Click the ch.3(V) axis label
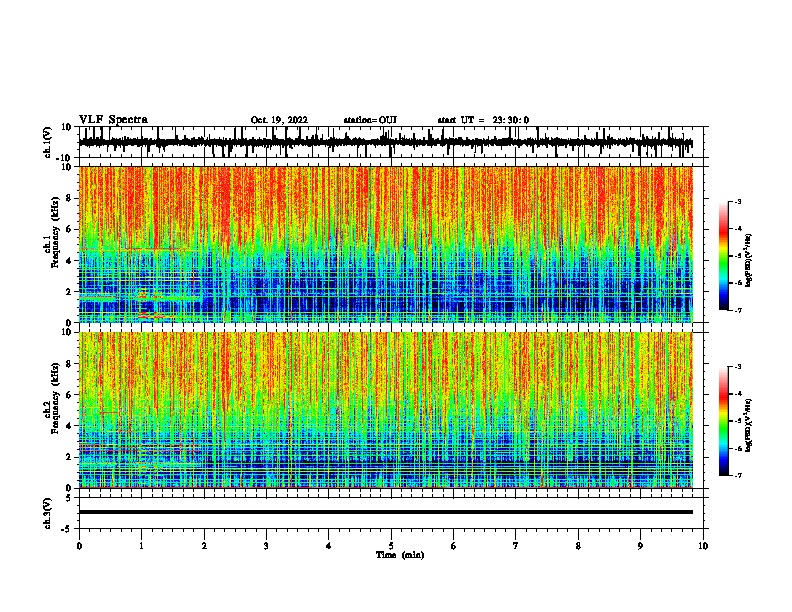 (48, 513)
